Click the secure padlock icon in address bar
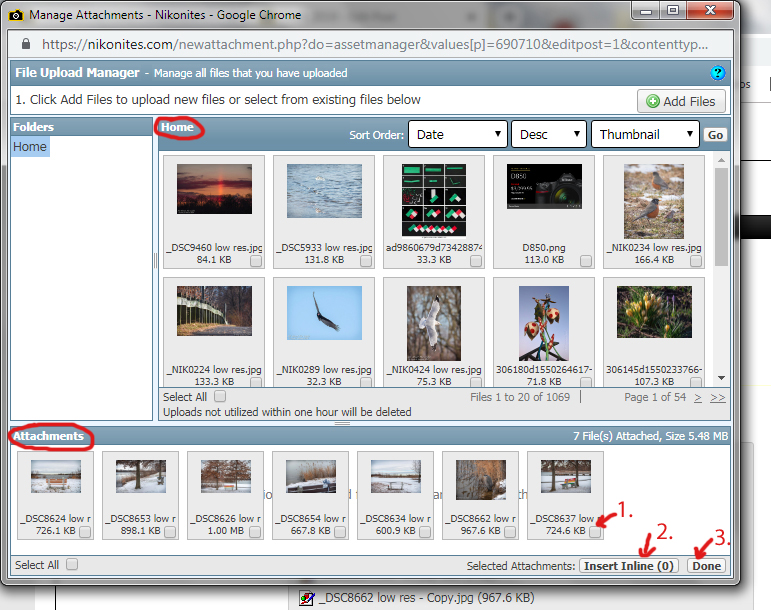 pos(24,45)
